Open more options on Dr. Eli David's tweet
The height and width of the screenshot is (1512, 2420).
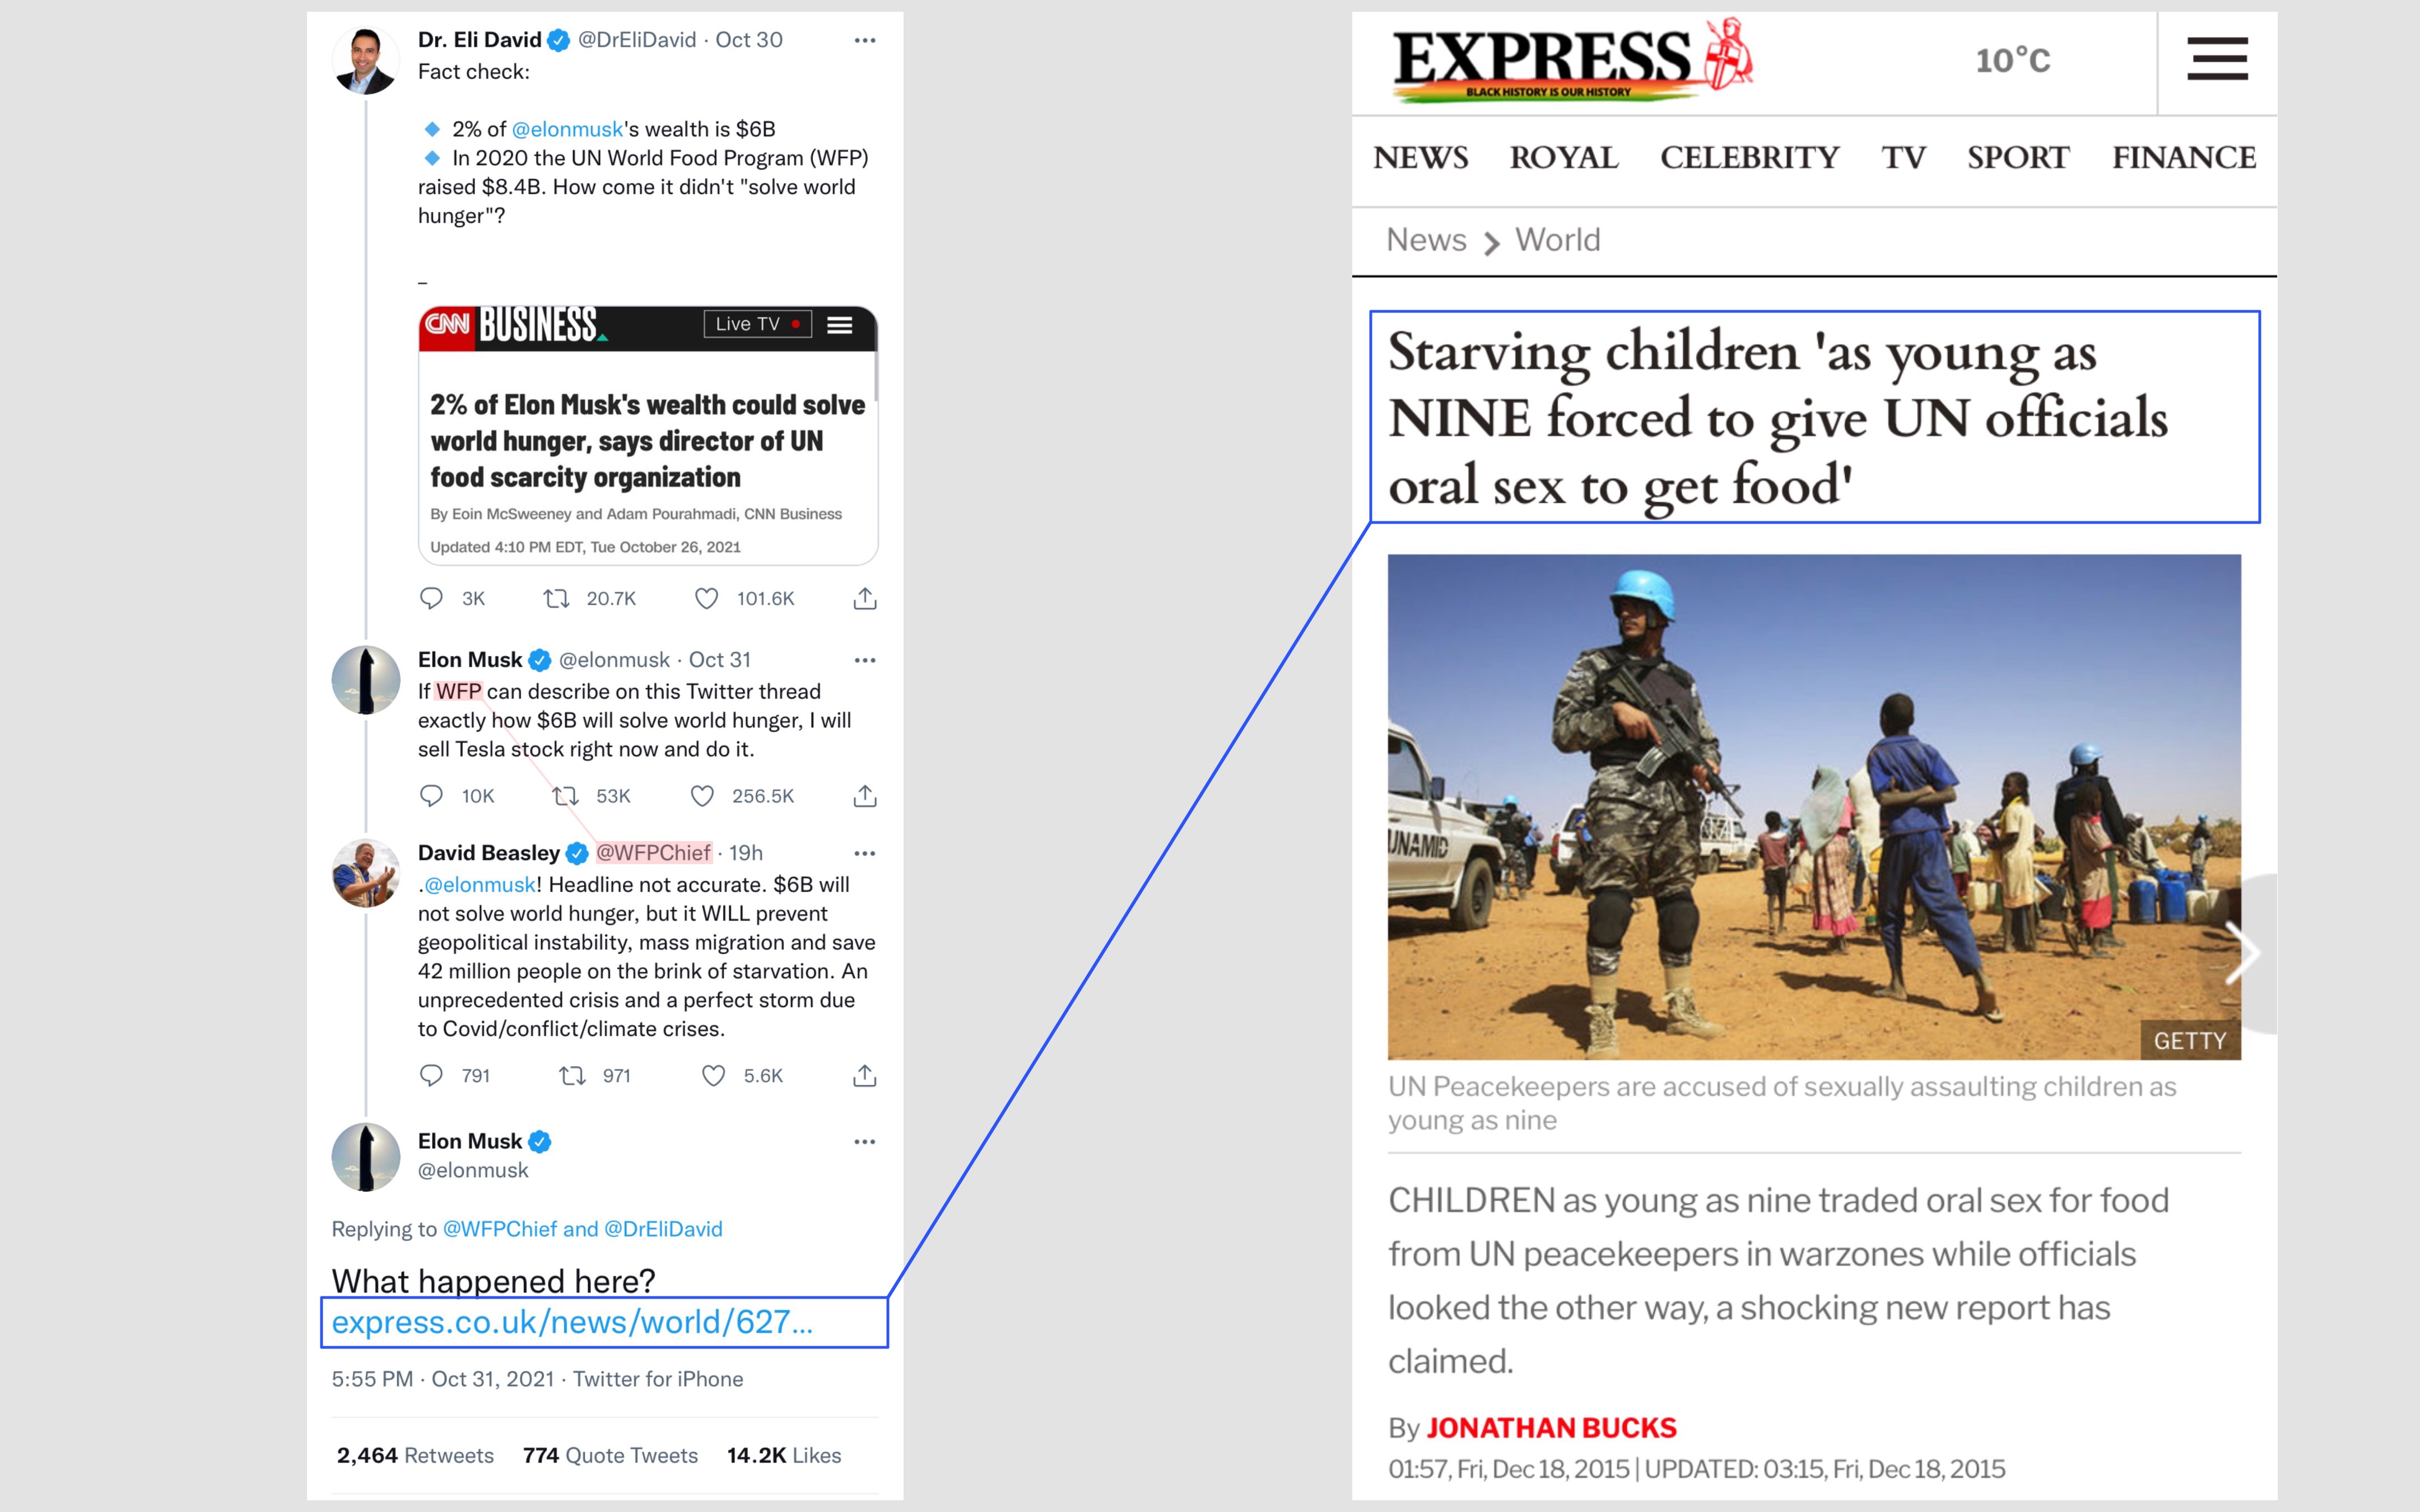pyautogui.click(x=865, y=40)
